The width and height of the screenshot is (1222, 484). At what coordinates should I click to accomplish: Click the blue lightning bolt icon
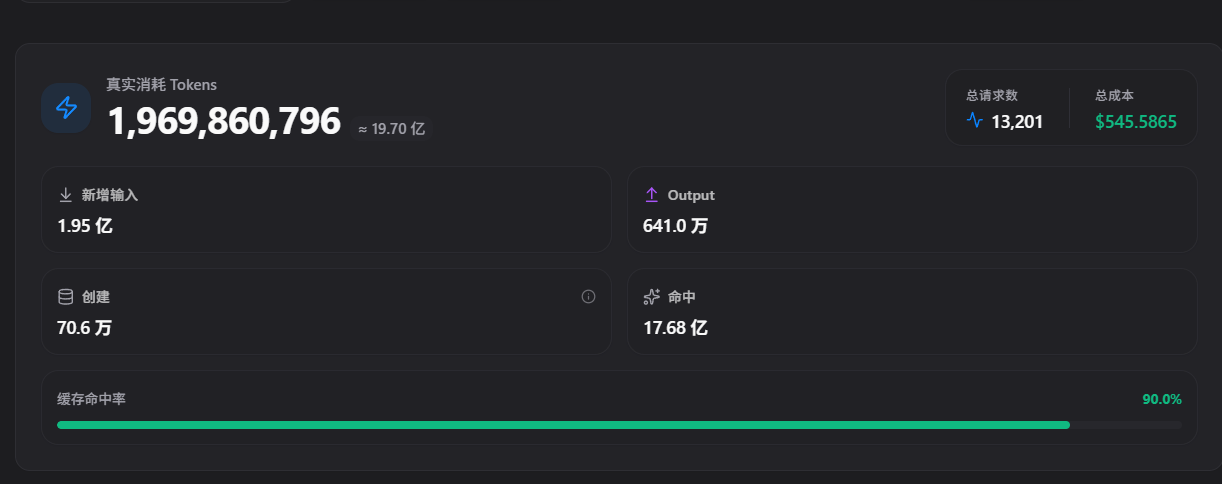pyautogui.click(x=66, y=107)
